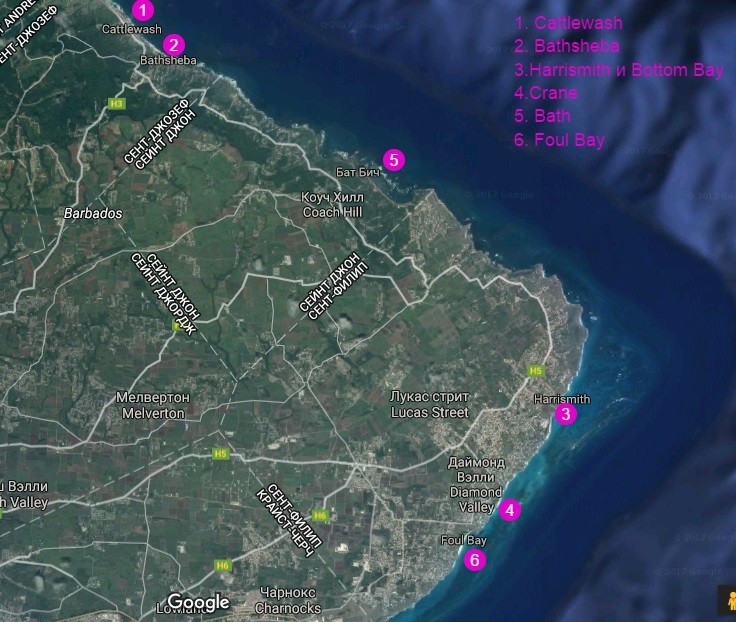Select the '5. Bath' legend entry
736x622 pixels.
[542, 116]
